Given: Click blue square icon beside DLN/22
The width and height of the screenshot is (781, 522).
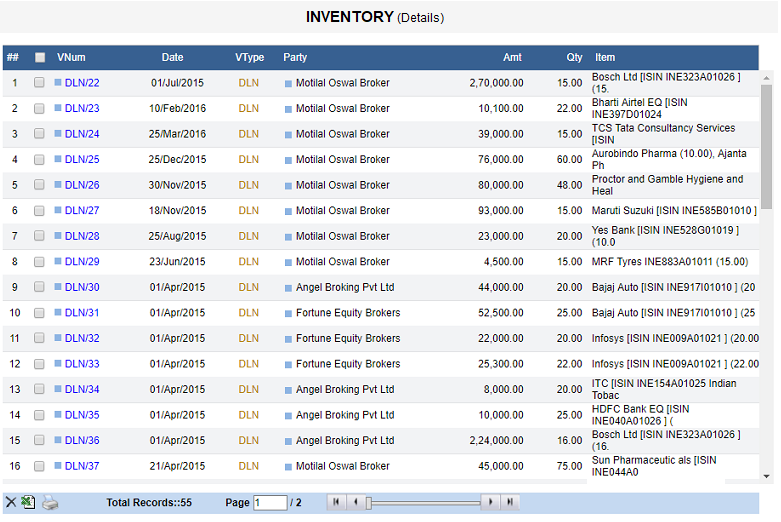Looking at the screenshot, I should point(58,82).
